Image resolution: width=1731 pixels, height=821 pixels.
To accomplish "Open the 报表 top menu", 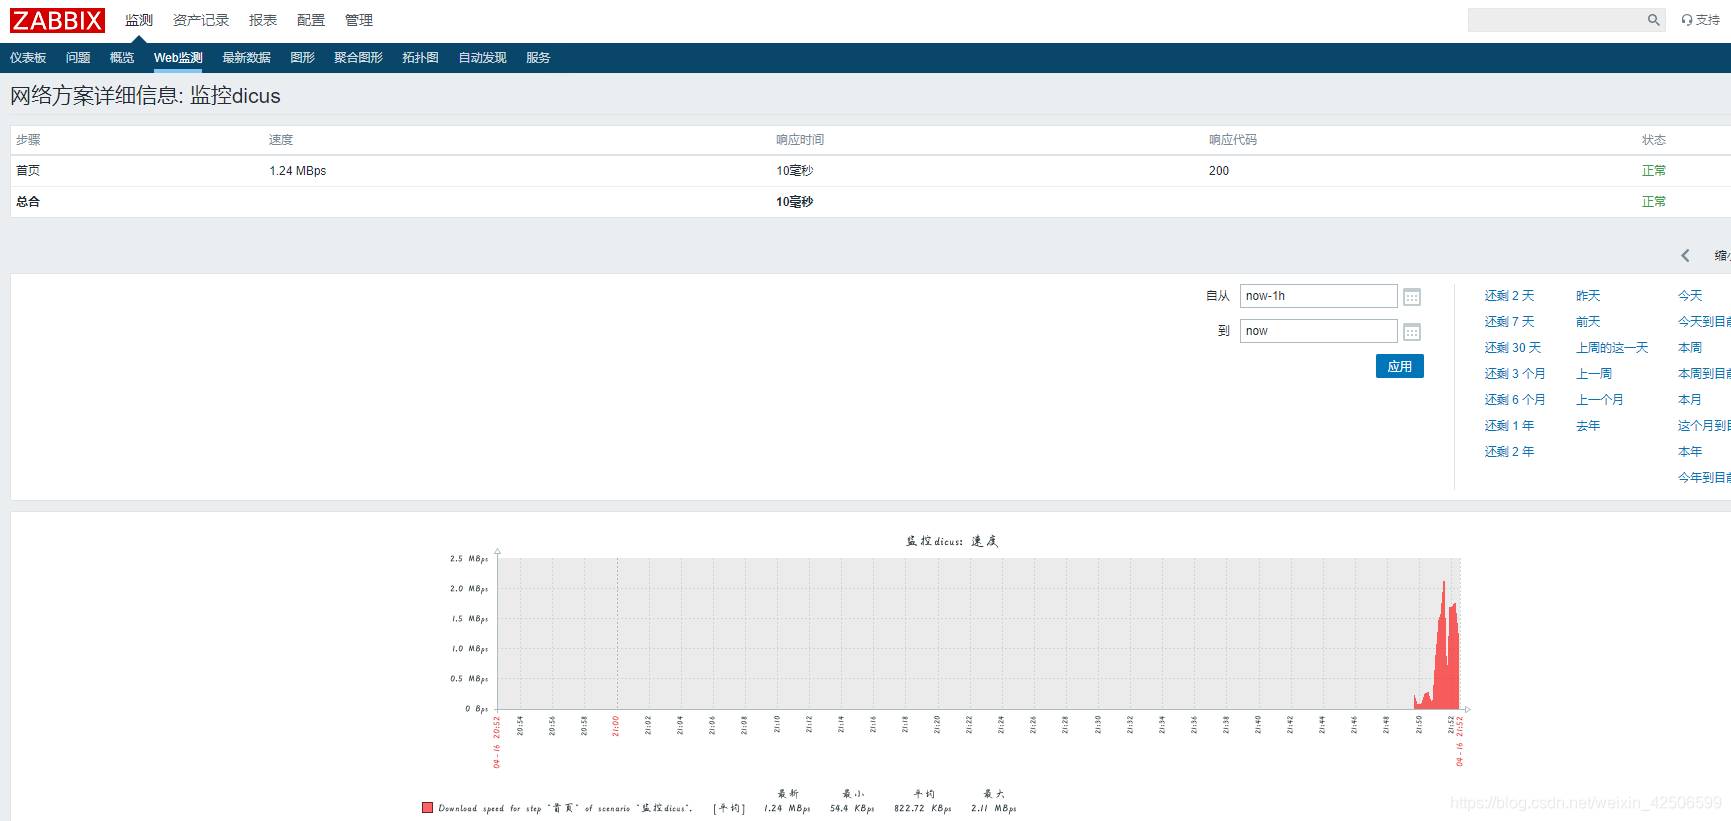I will 263,20.
